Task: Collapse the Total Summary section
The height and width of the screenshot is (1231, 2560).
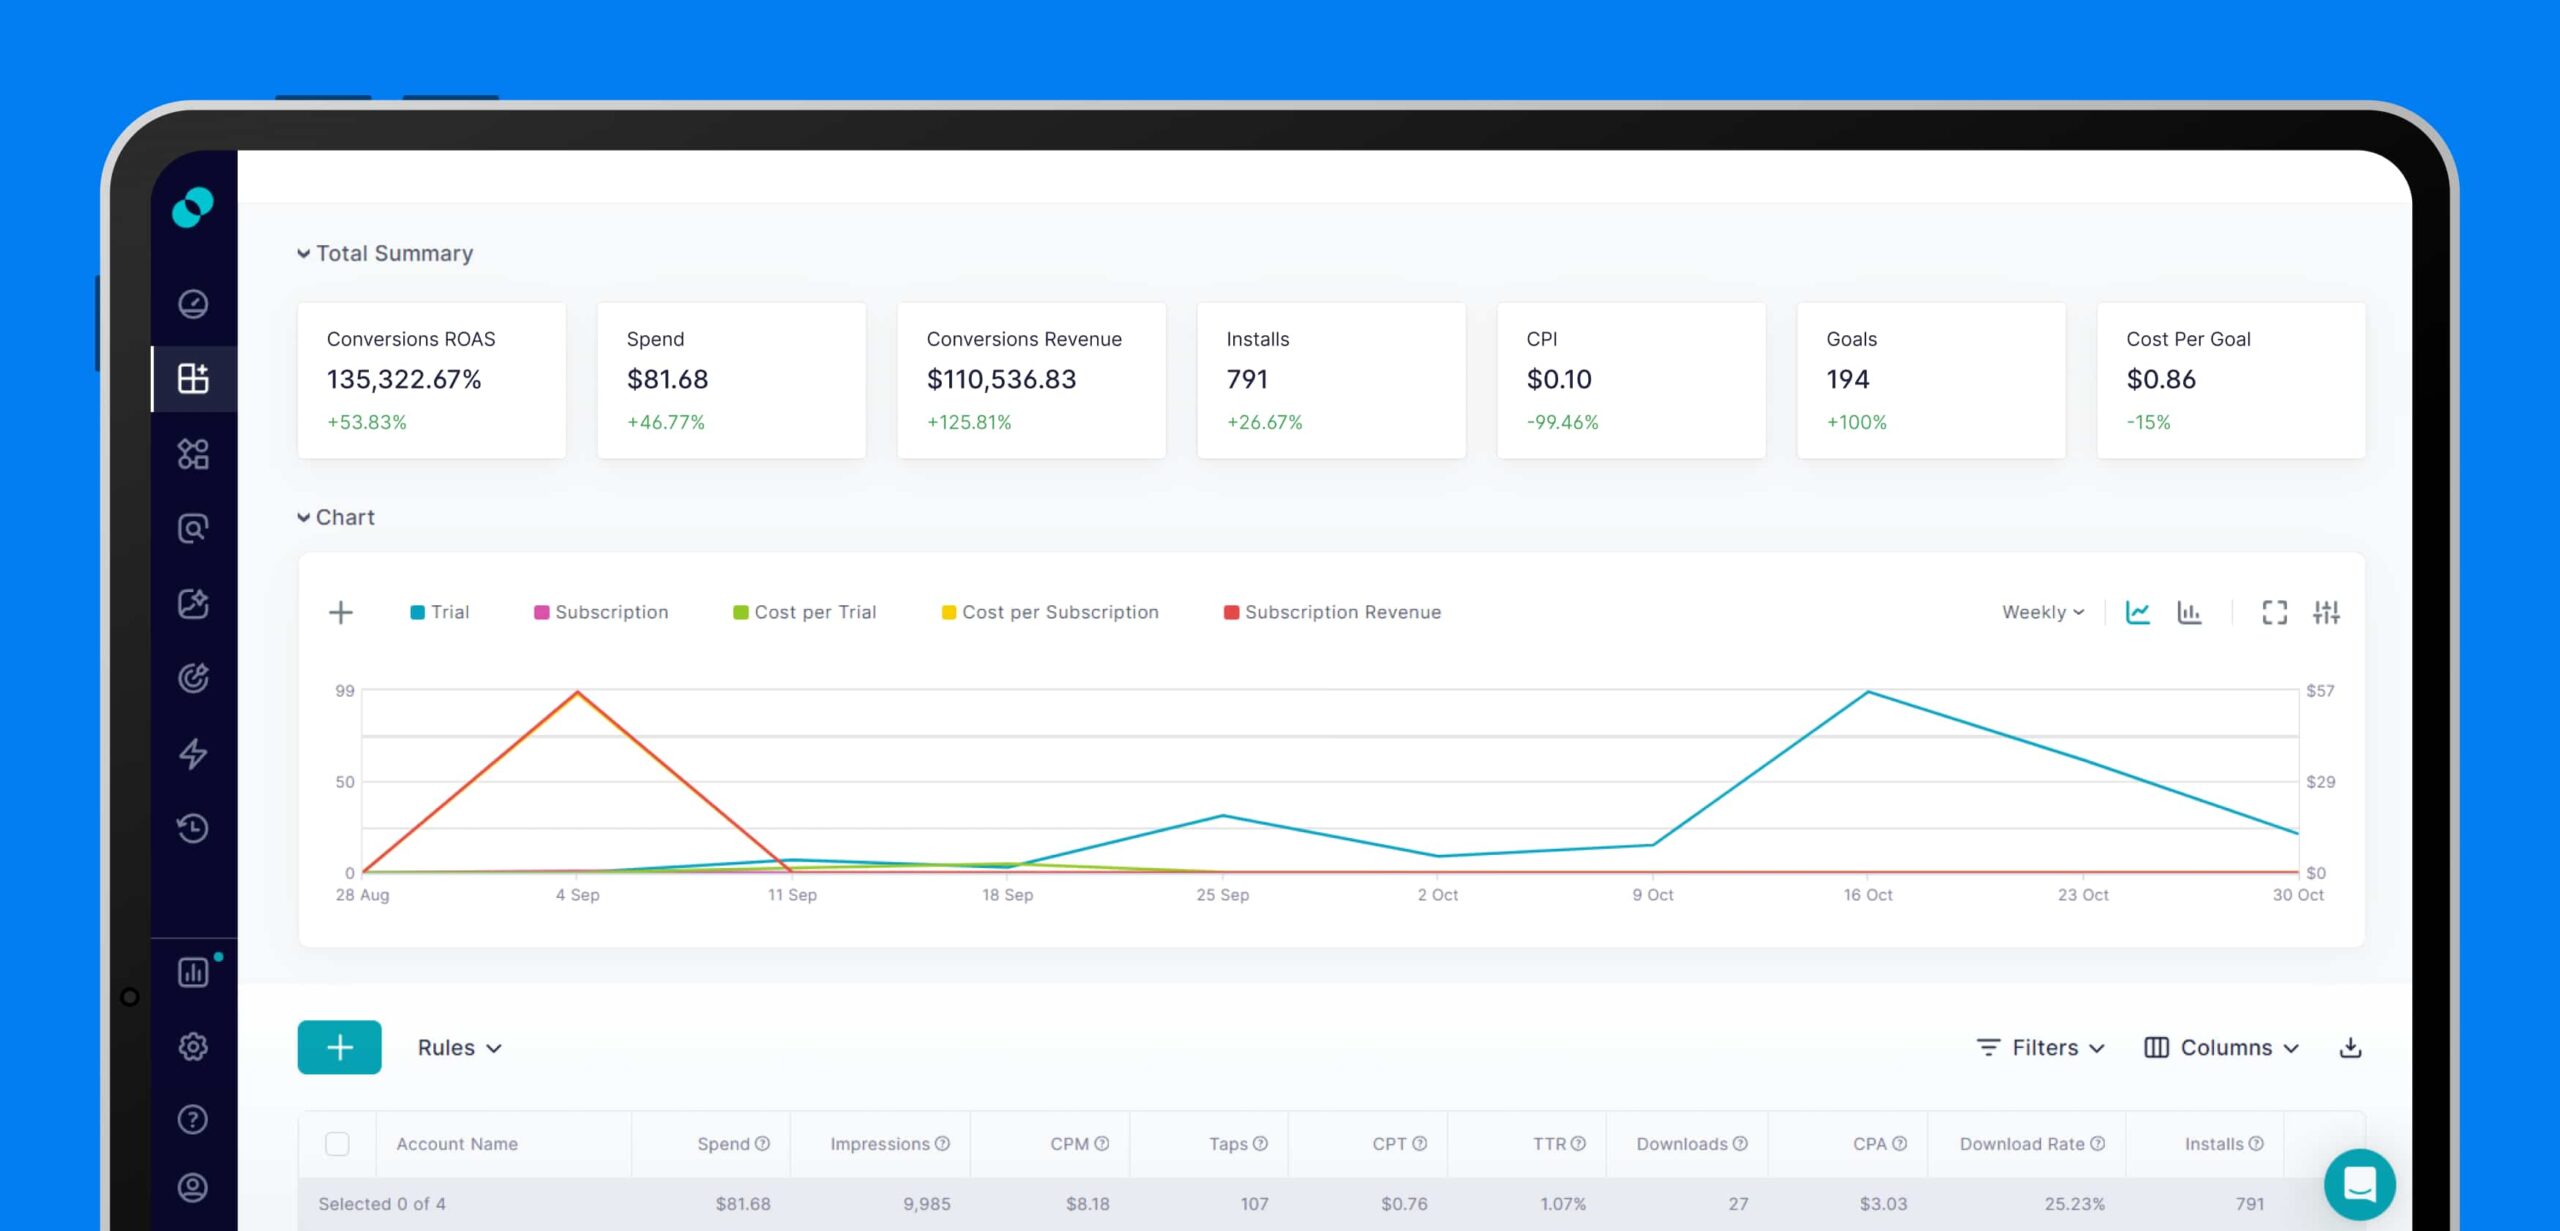Action: point(303,254)
